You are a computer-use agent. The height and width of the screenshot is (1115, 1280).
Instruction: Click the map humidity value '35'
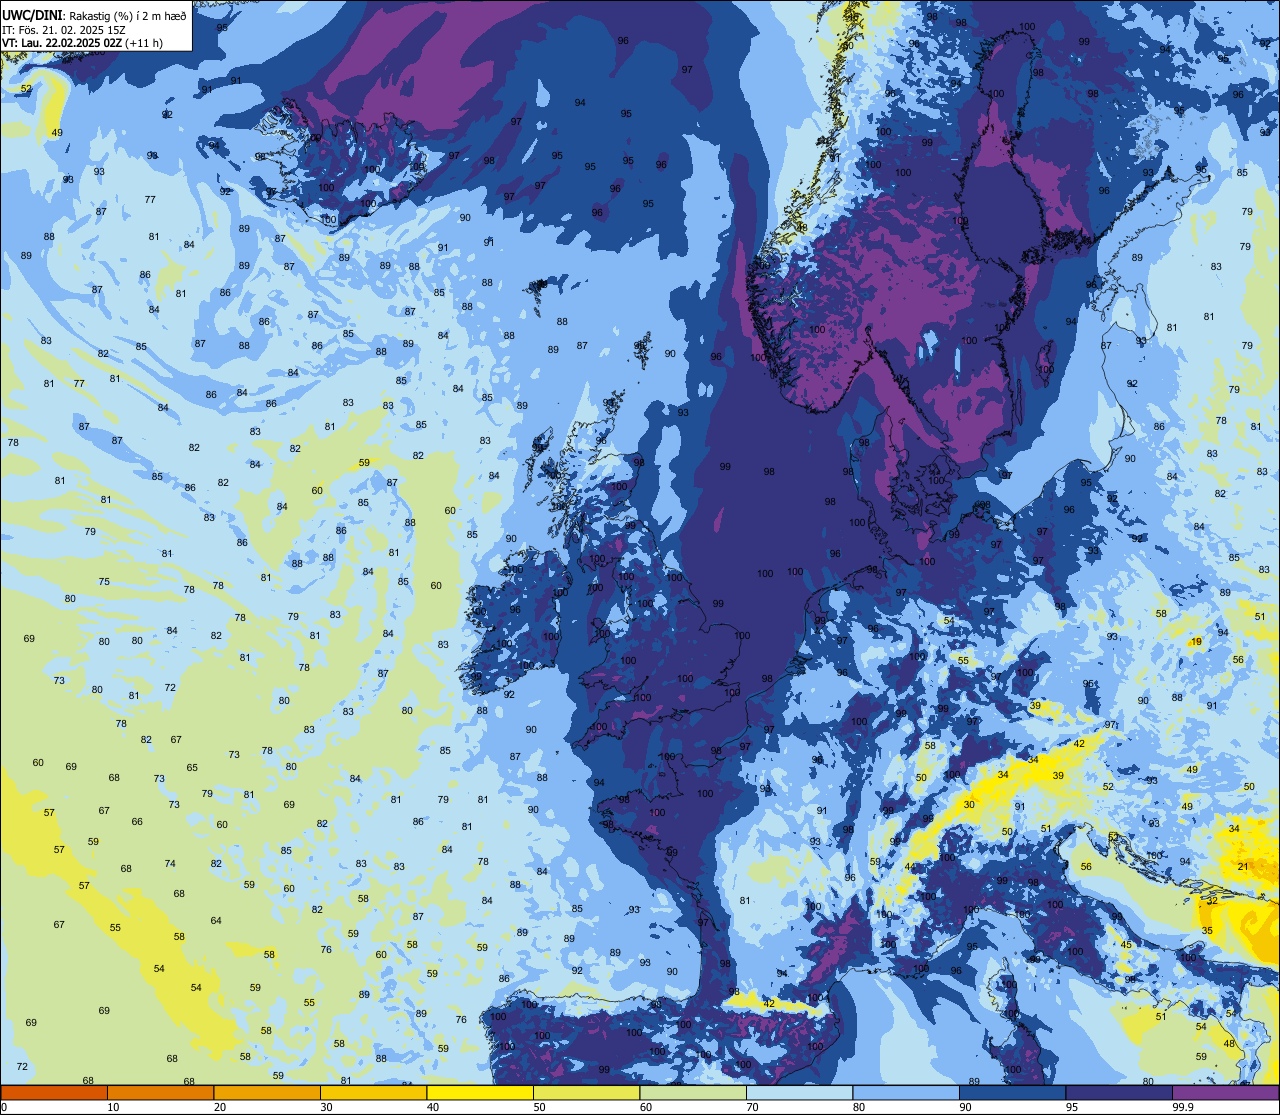[1207, 930]
